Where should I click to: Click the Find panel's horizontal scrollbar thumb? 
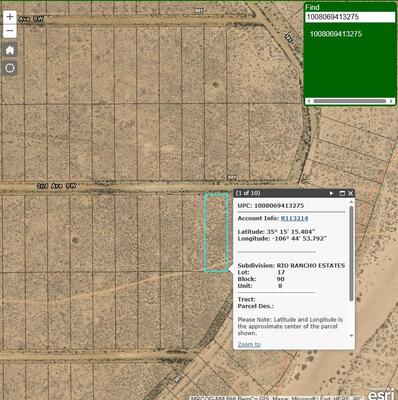(x=350, y=101)
